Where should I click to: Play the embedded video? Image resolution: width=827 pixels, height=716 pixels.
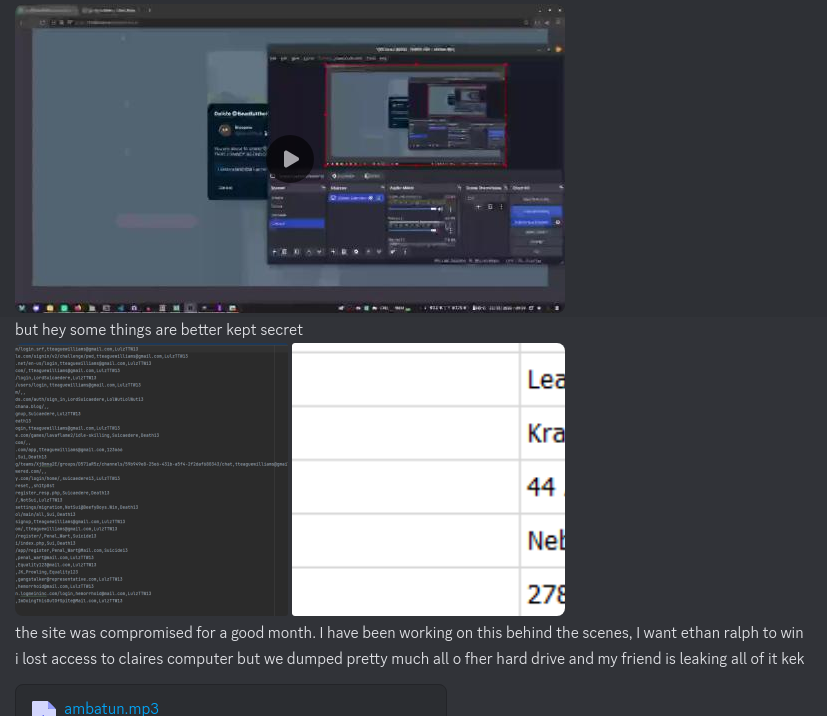[x=290, y=159]
